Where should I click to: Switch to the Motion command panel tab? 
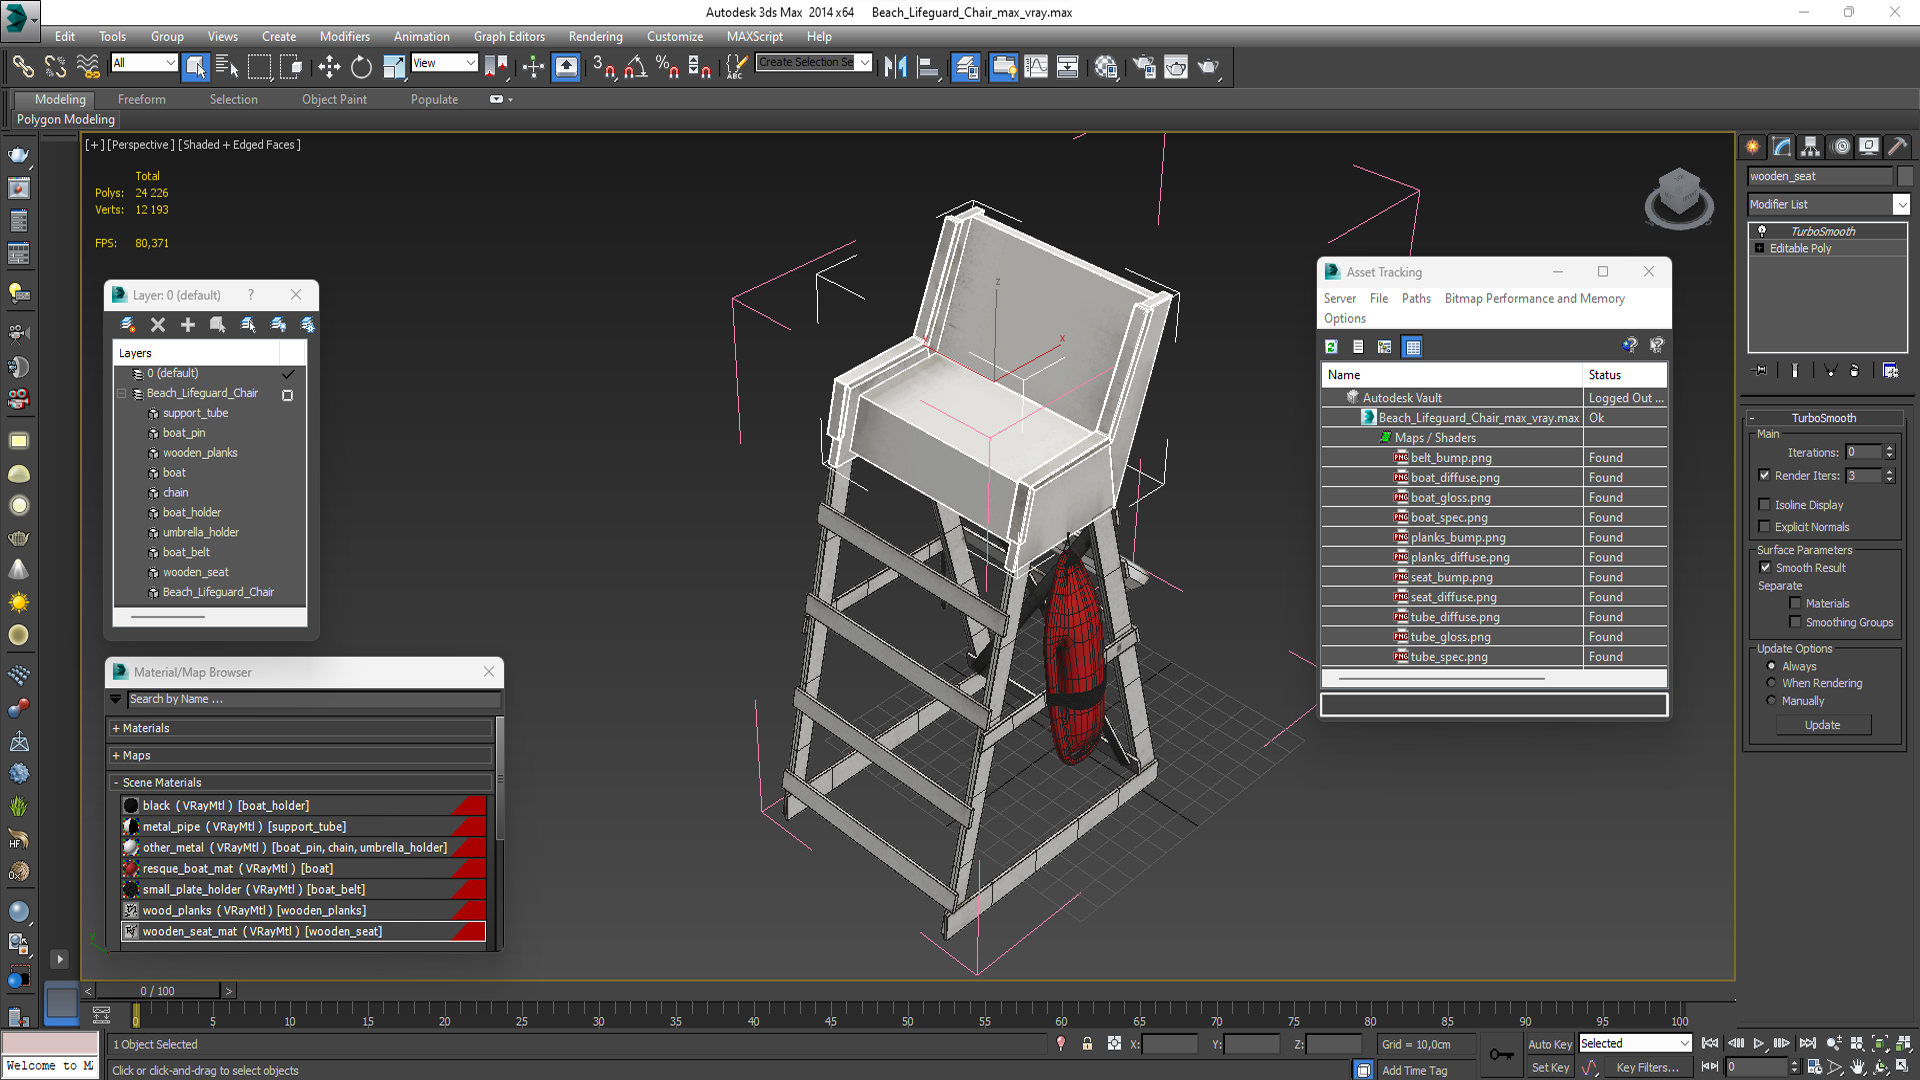point(1841,147)
